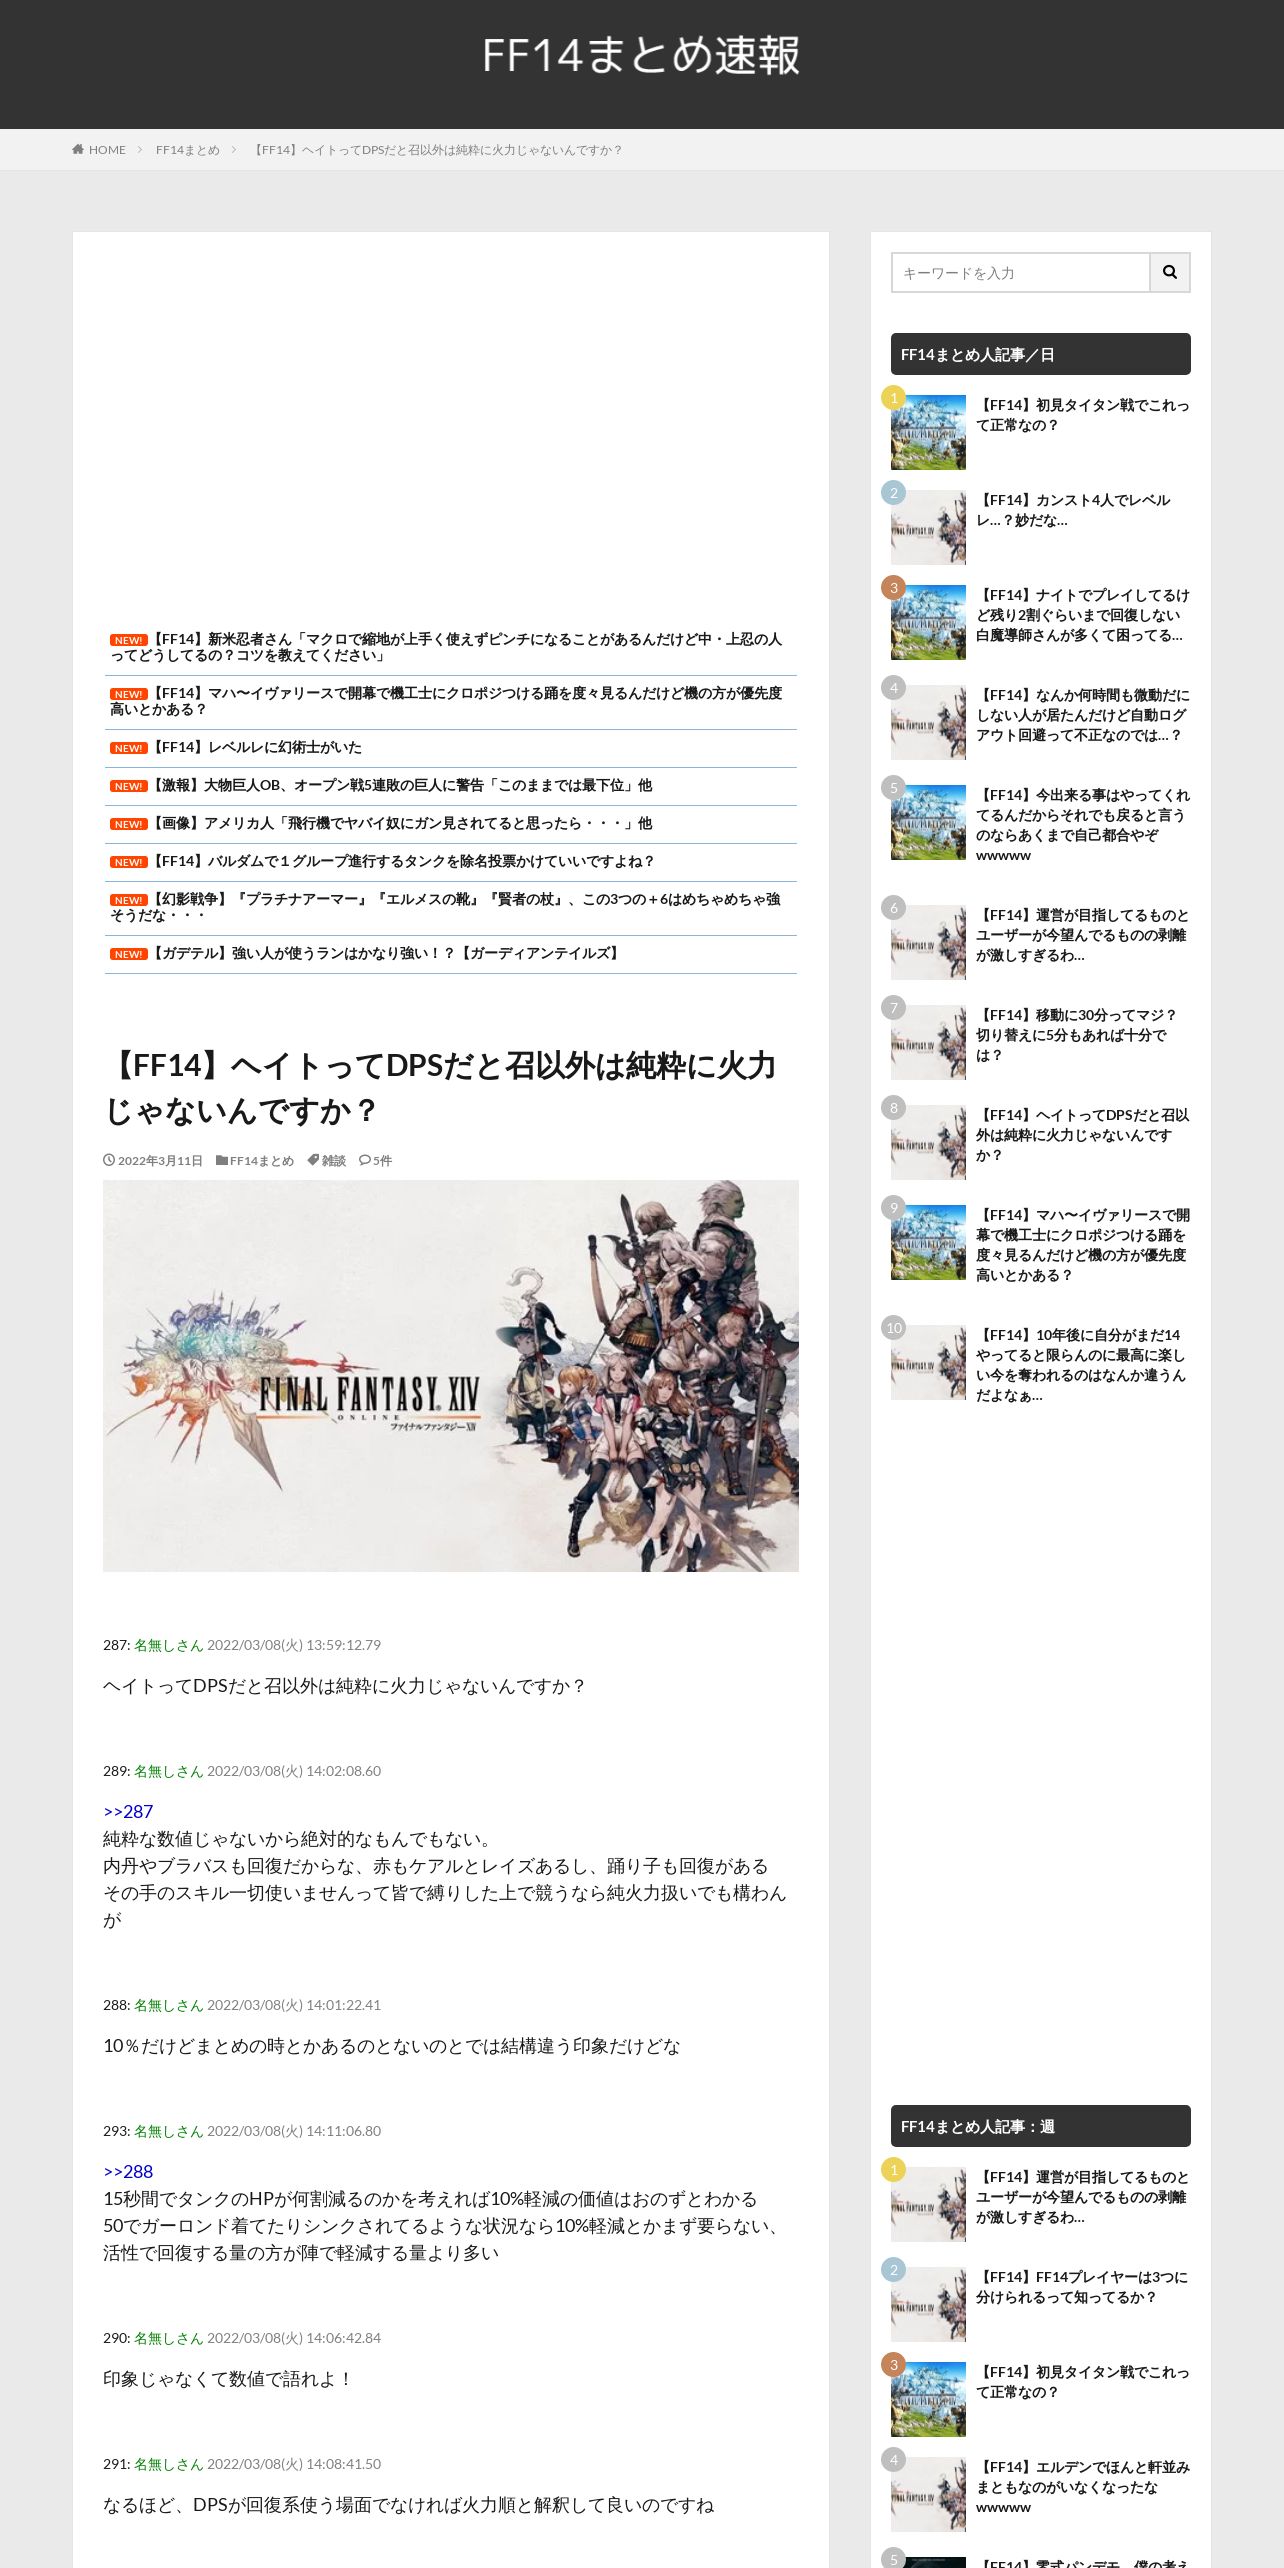Click timestamp 2022/03/08(火) 14:02:08.60
The image size is (1284, 2568).
[294, 1771]
